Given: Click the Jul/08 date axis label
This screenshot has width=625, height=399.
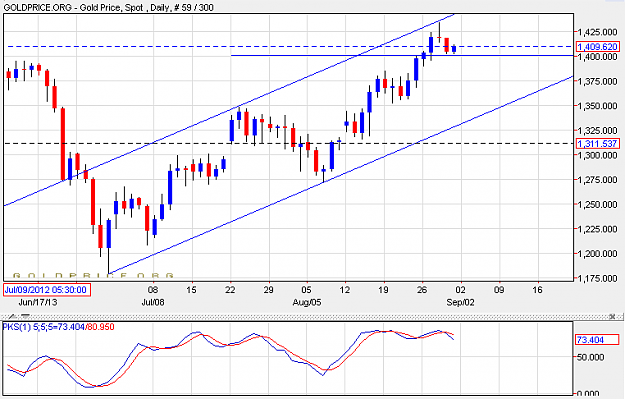Looking at the screenshot, I should (153, 302).
